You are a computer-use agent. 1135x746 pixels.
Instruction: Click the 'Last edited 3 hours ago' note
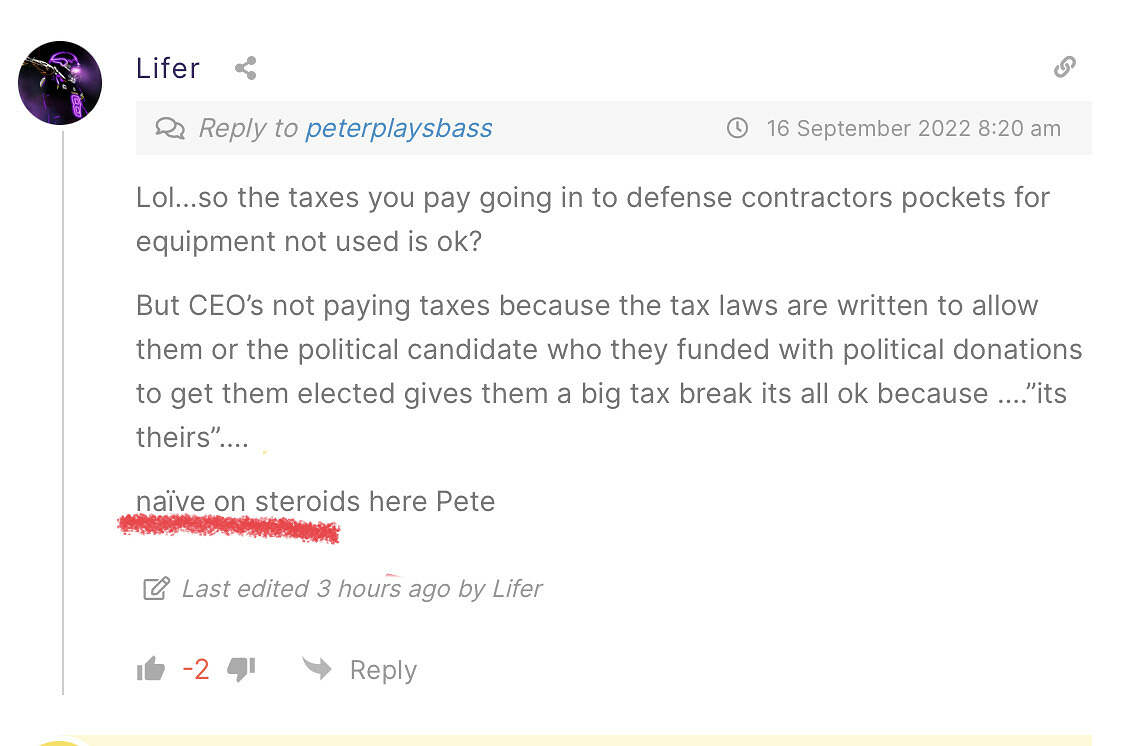(x=361, y=588)
